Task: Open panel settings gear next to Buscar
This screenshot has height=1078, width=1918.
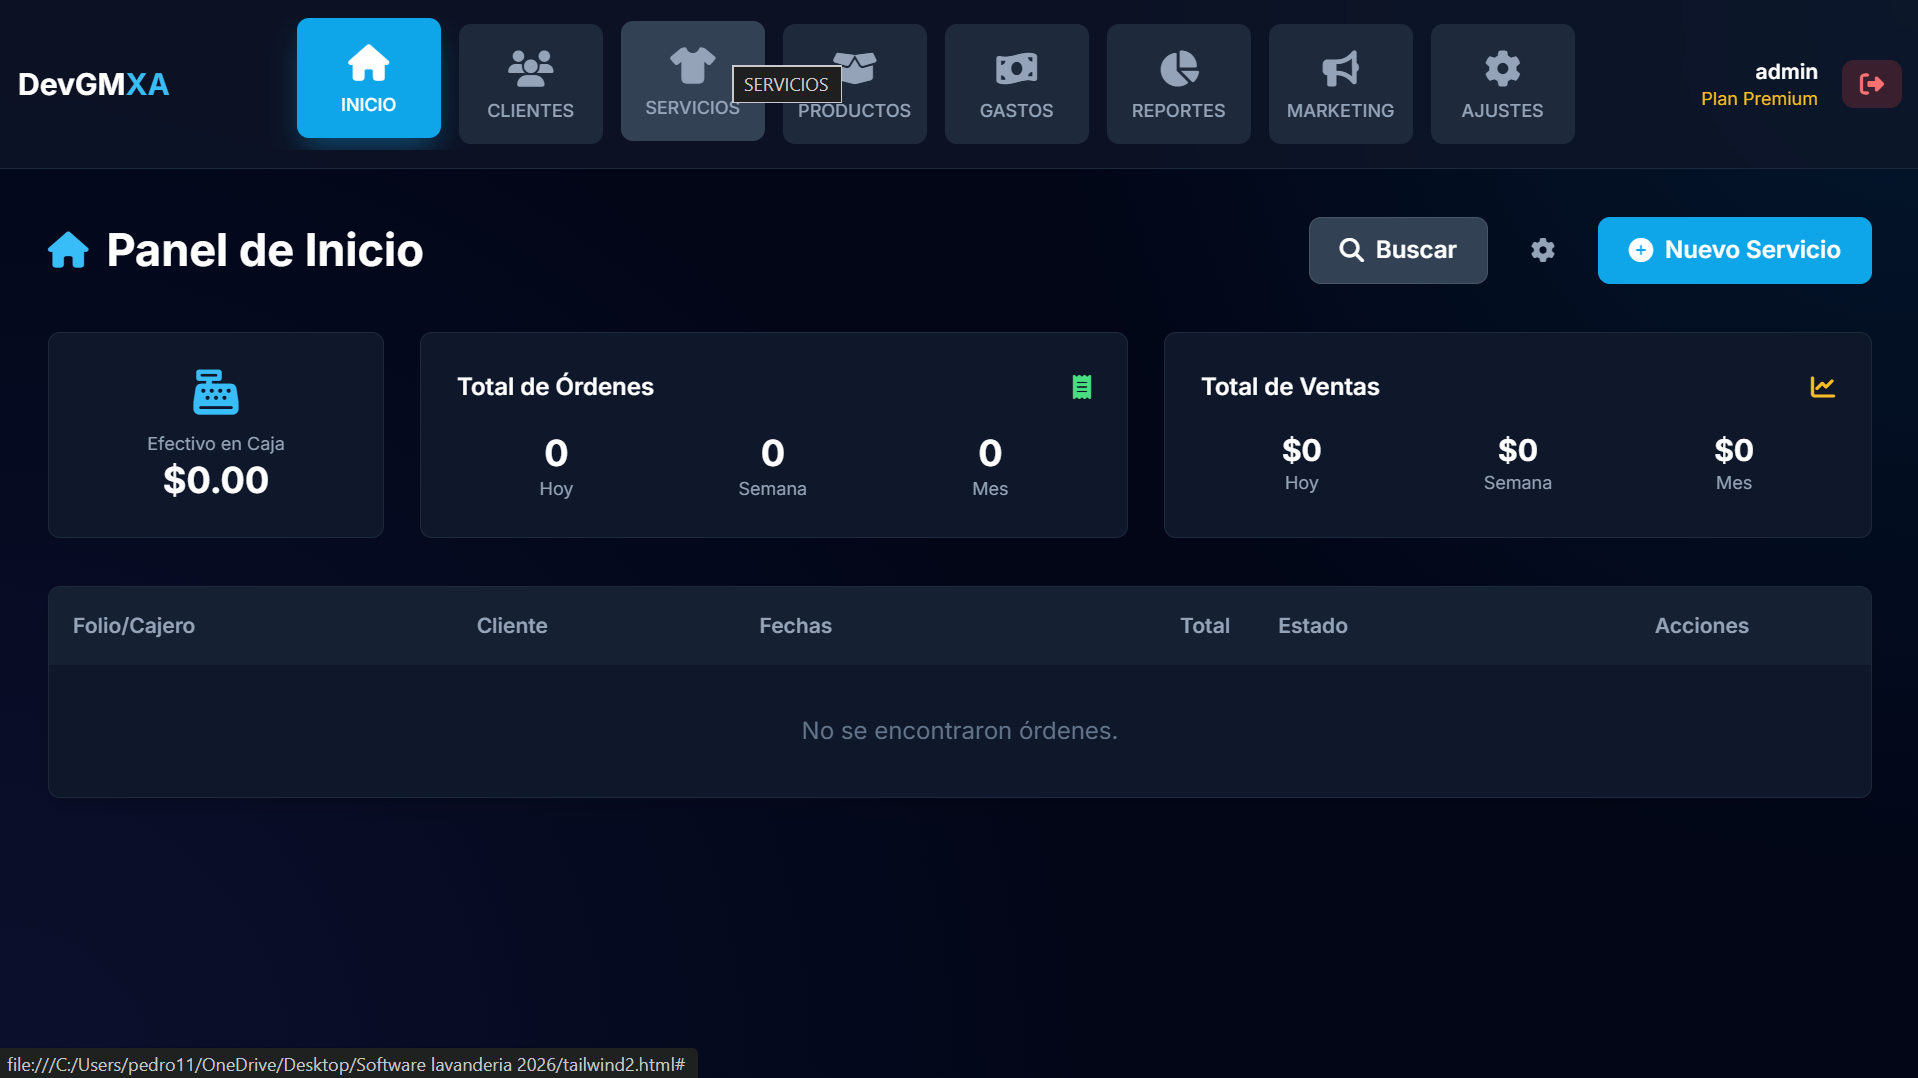Action: click(x=1543, y=250)
